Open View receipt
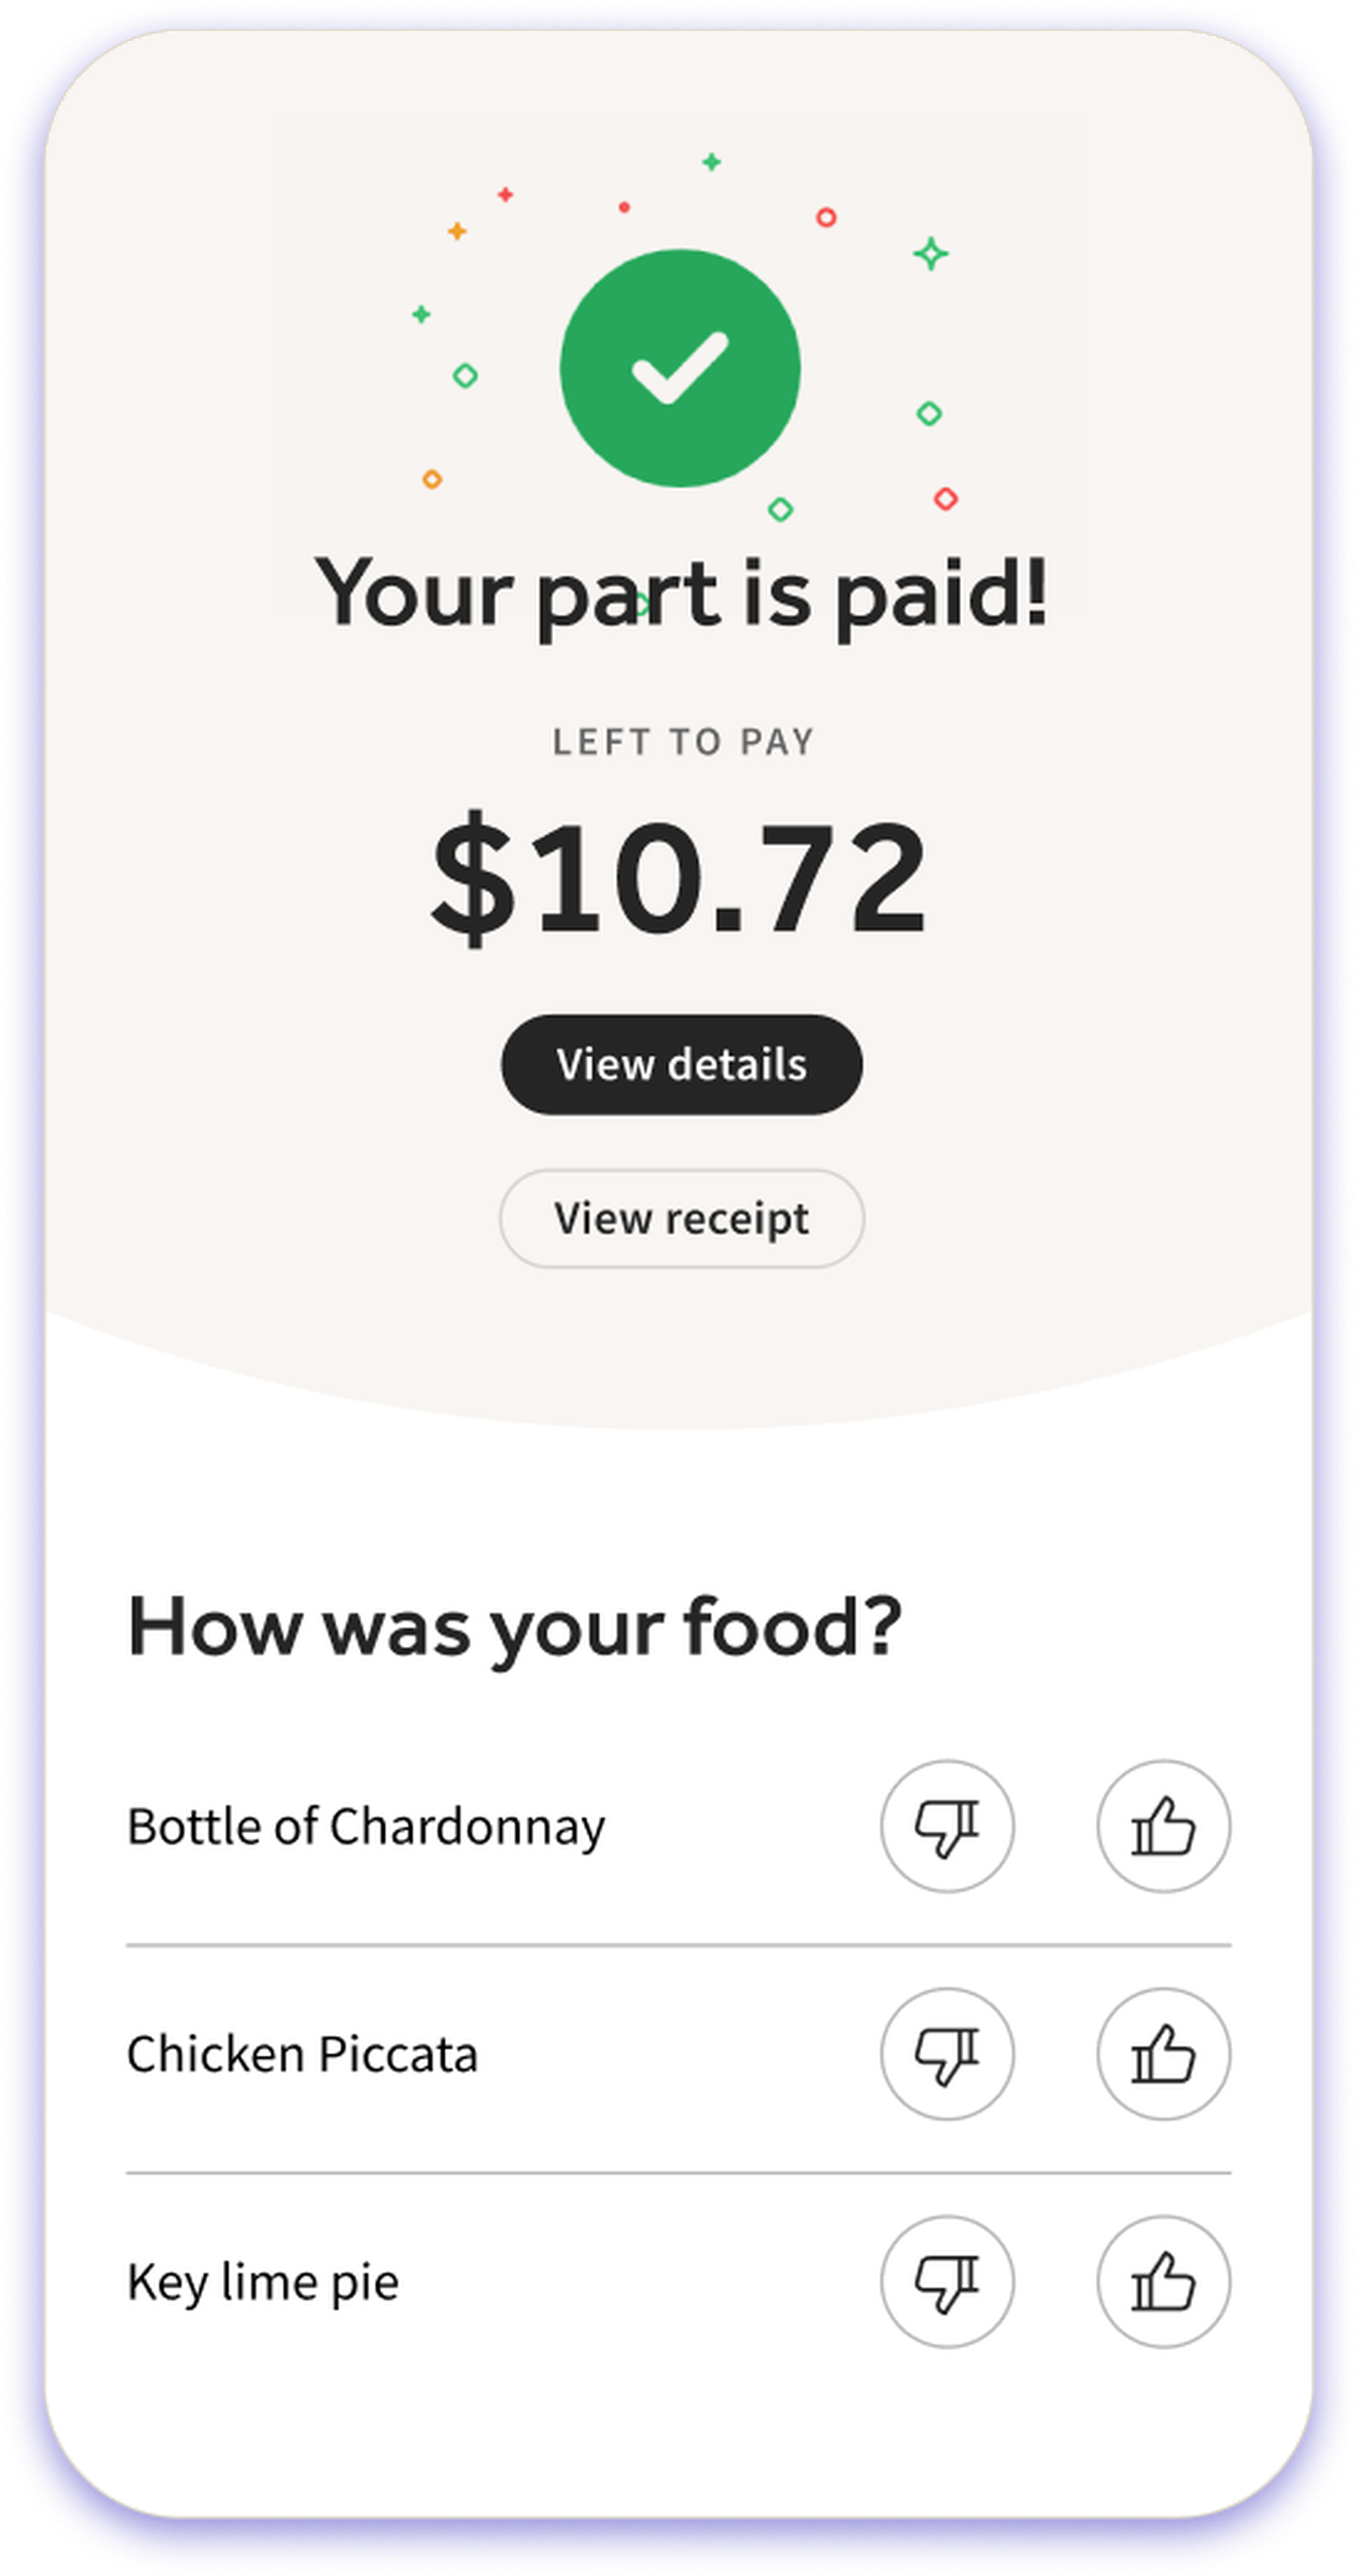The image size is (1358, 2576). coord(681,1218)
